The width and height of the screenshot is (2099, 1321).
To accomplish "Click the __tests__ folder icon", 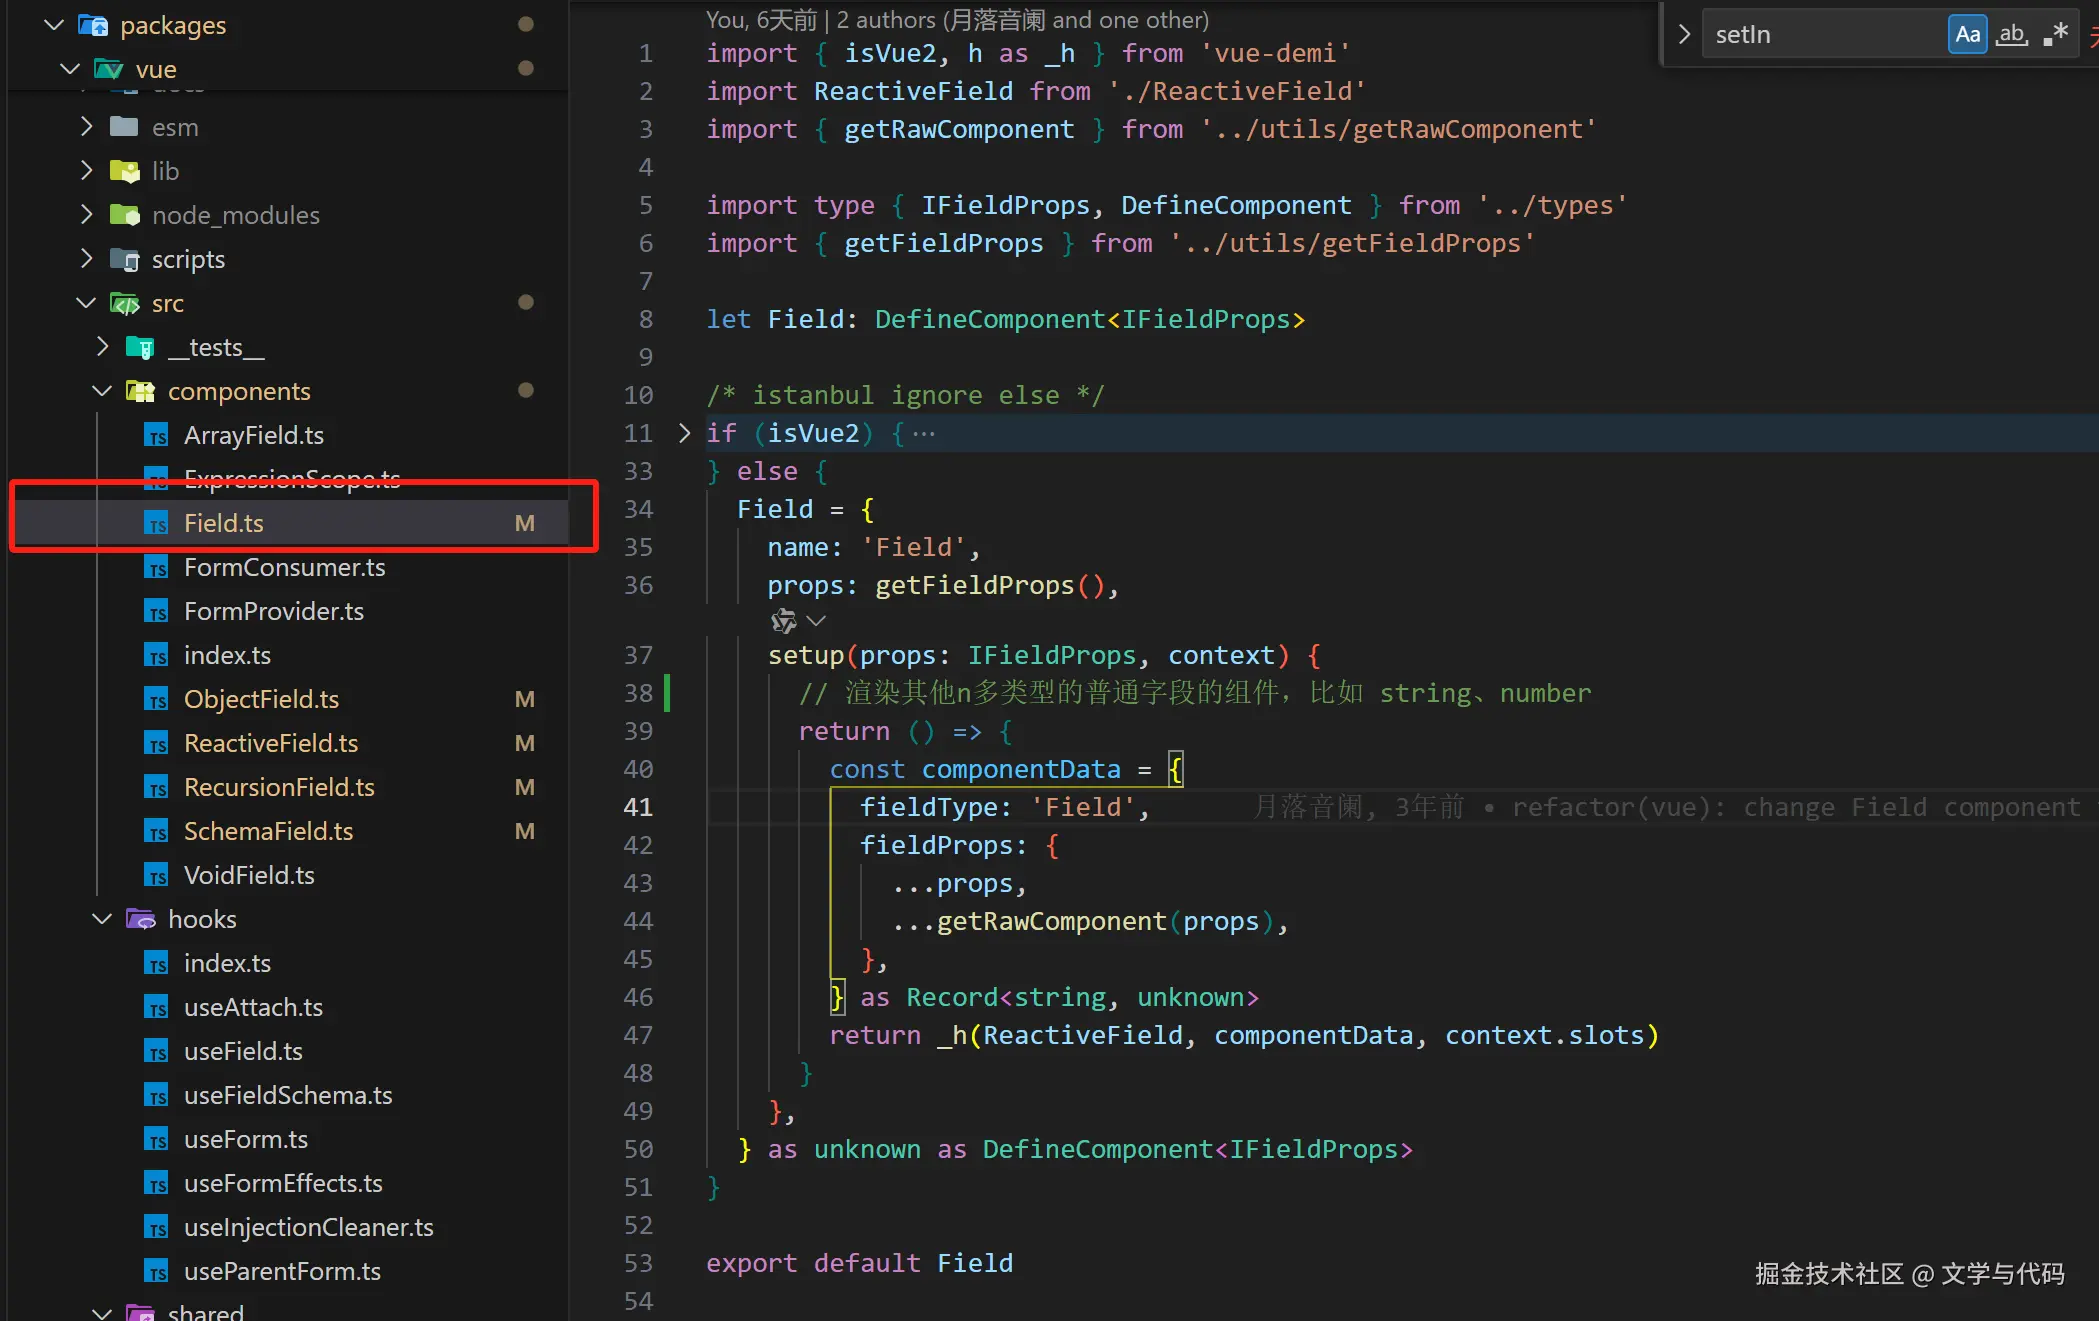I will pos(140,347).
